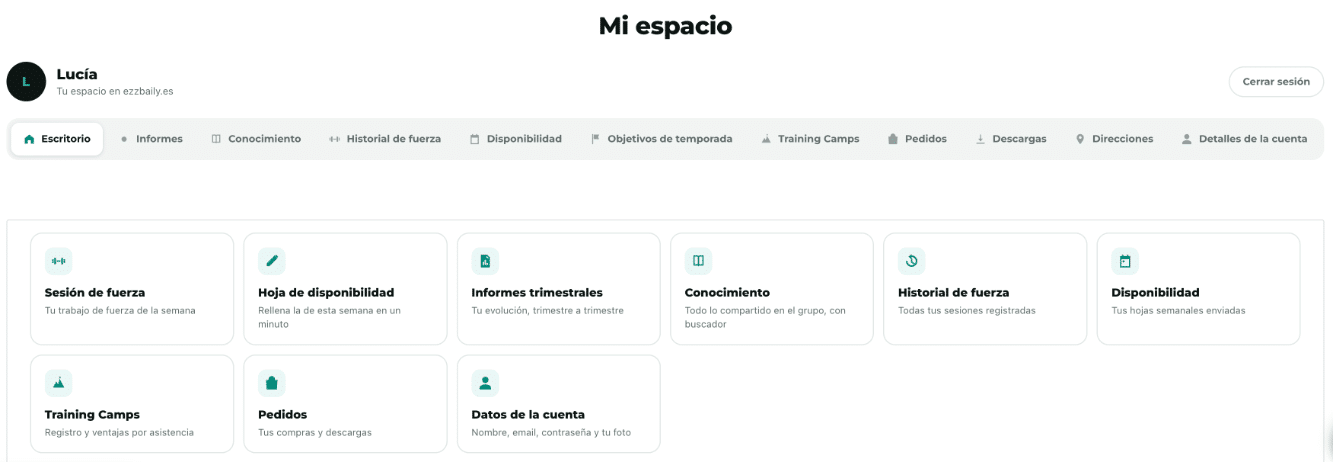The width and height of the screenshot is (1333, 462).
Task: Click mountain icon beside Training Camps tab
Action: [x=766, y=139]
